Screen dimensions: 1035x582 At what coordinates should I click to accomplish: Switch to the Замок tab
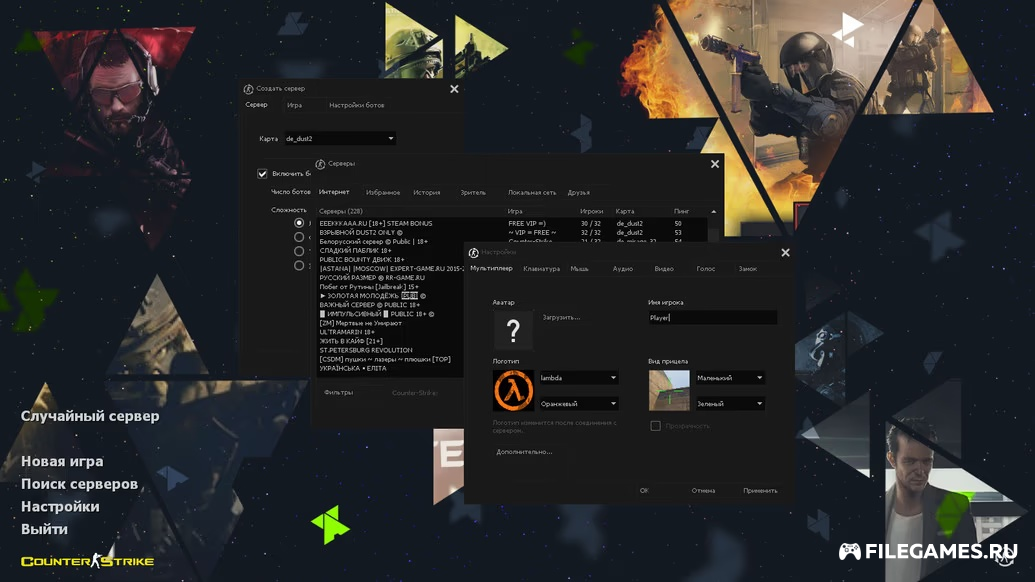pos(748,269)
